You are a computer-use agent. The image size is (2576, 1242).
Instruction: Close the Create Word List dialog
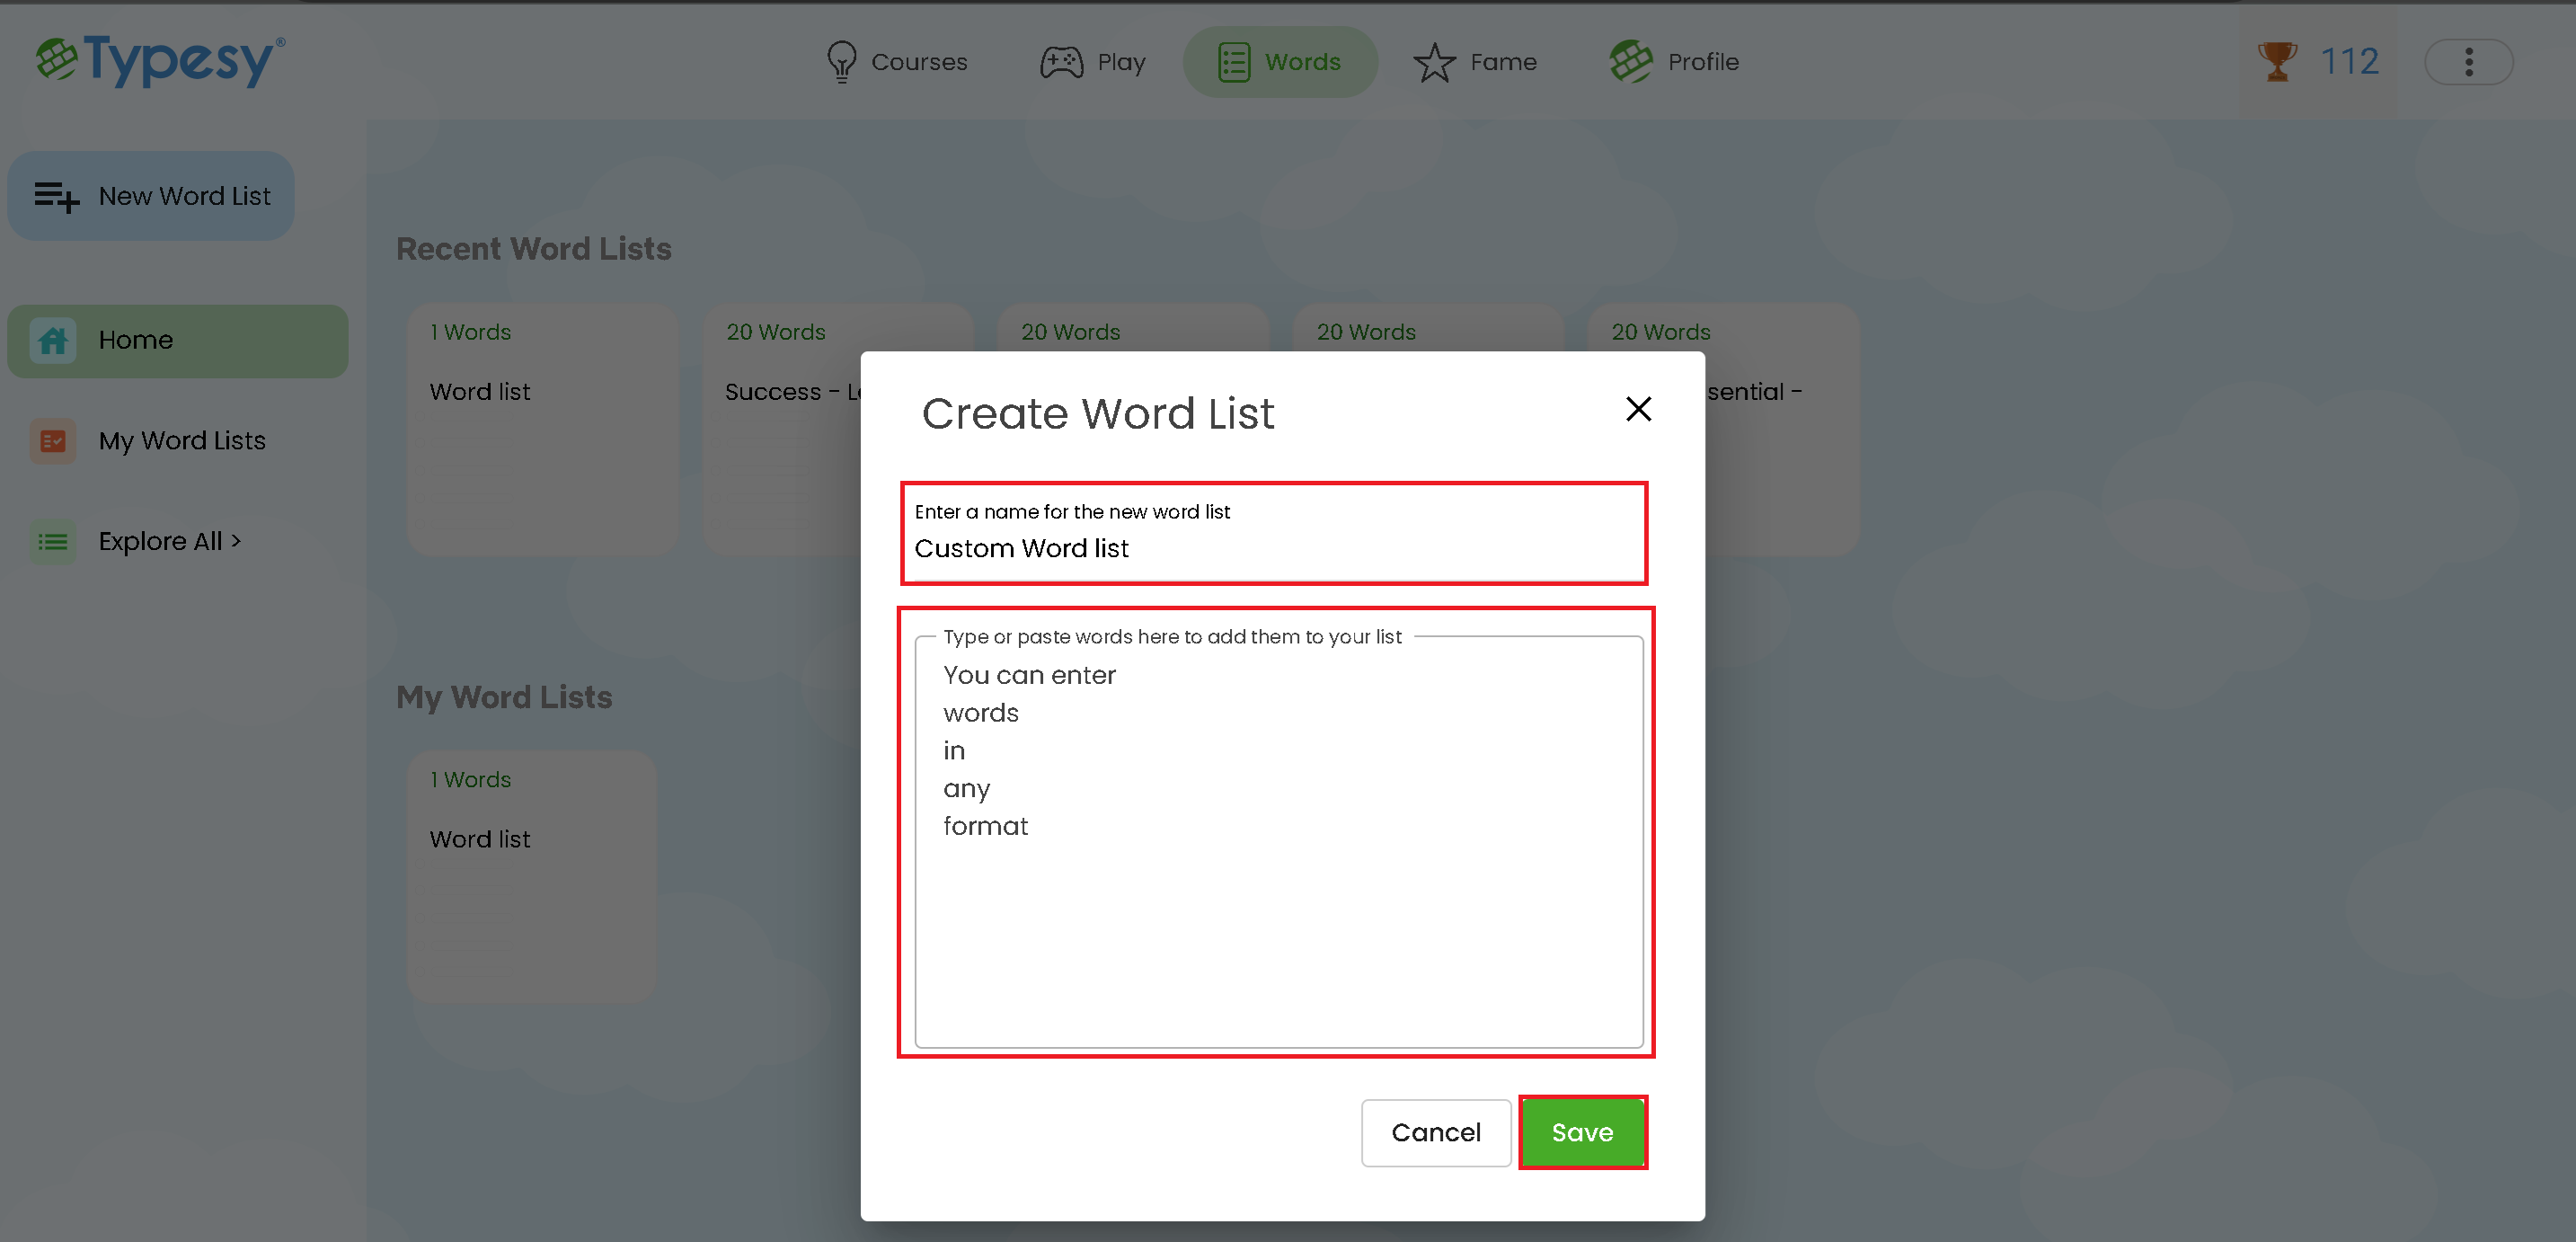click(1637, 409)
